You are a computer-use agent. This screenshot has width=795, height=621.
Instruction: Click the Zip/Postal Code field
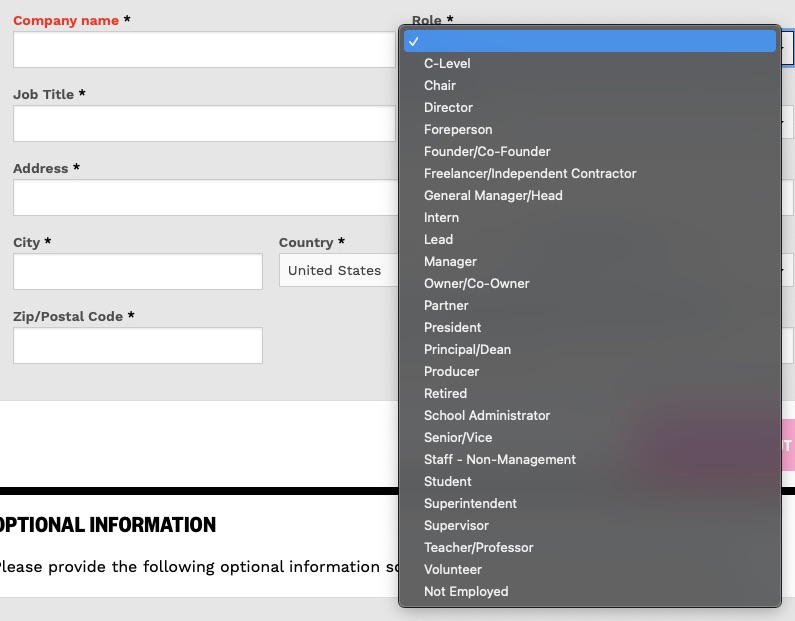coord(138,345)
